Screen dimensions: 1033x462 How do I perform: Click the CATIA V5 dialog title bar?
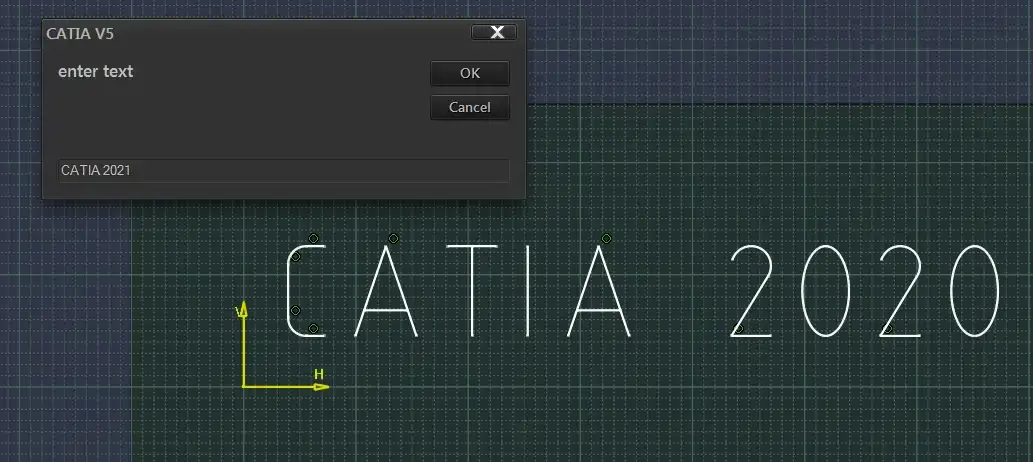click(250, 33)
